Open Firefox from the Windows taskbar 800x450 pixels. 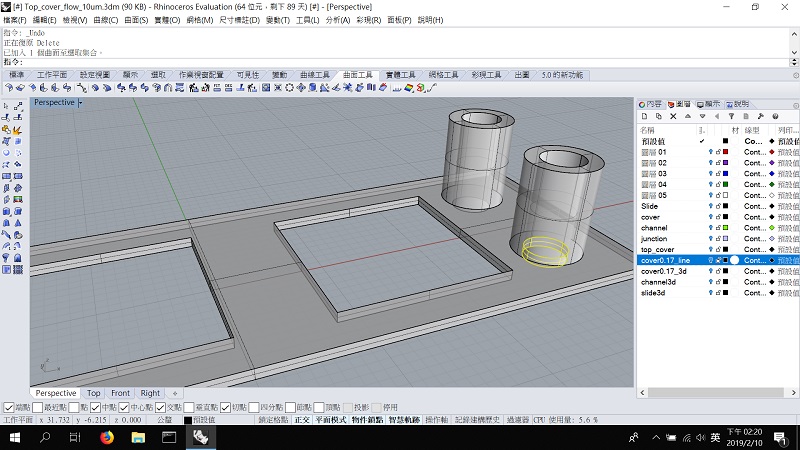click(109, 438)
